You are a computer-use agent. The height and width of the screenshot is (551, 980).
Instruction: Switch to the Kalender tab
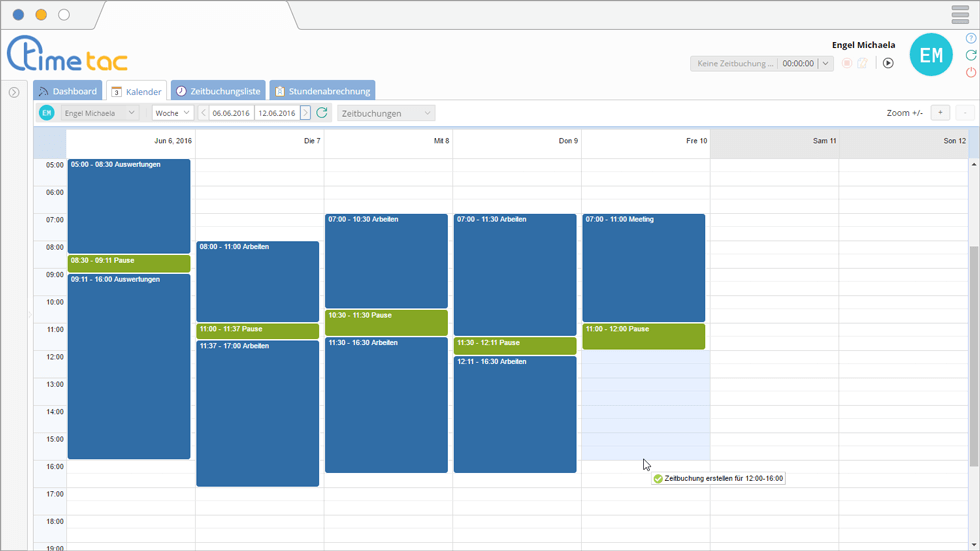136,91
